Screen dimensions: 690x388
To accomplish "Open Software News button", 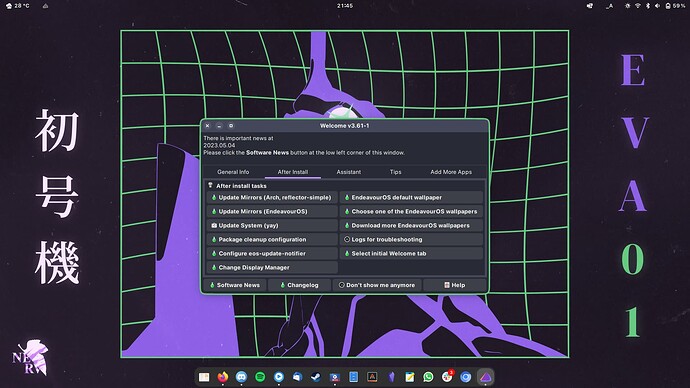I will [x=235, y=285].
